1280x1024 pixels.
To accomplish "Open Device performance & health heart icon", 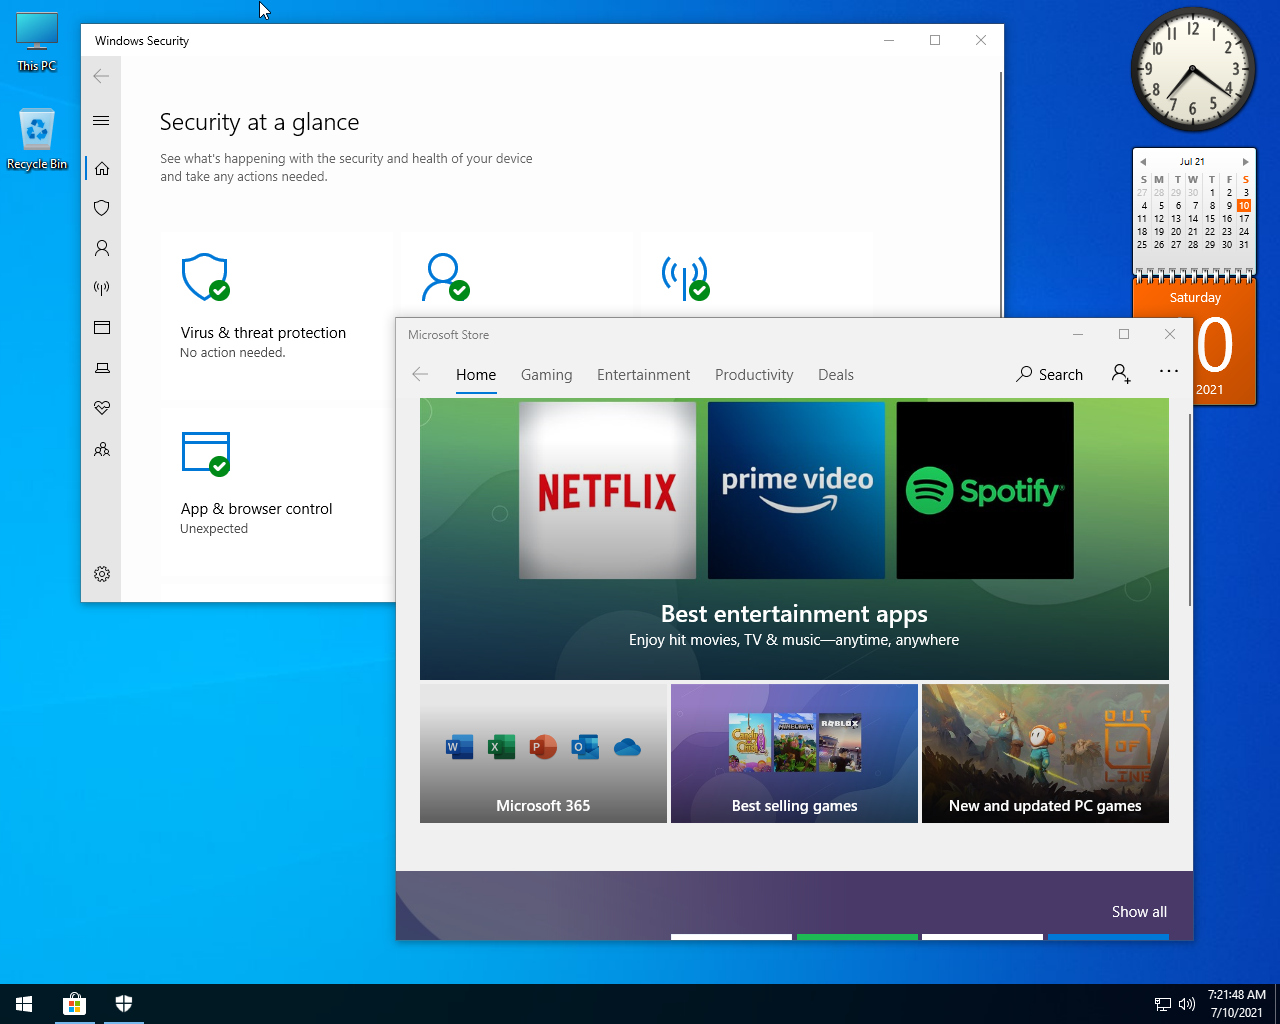I will click(101, 408).
